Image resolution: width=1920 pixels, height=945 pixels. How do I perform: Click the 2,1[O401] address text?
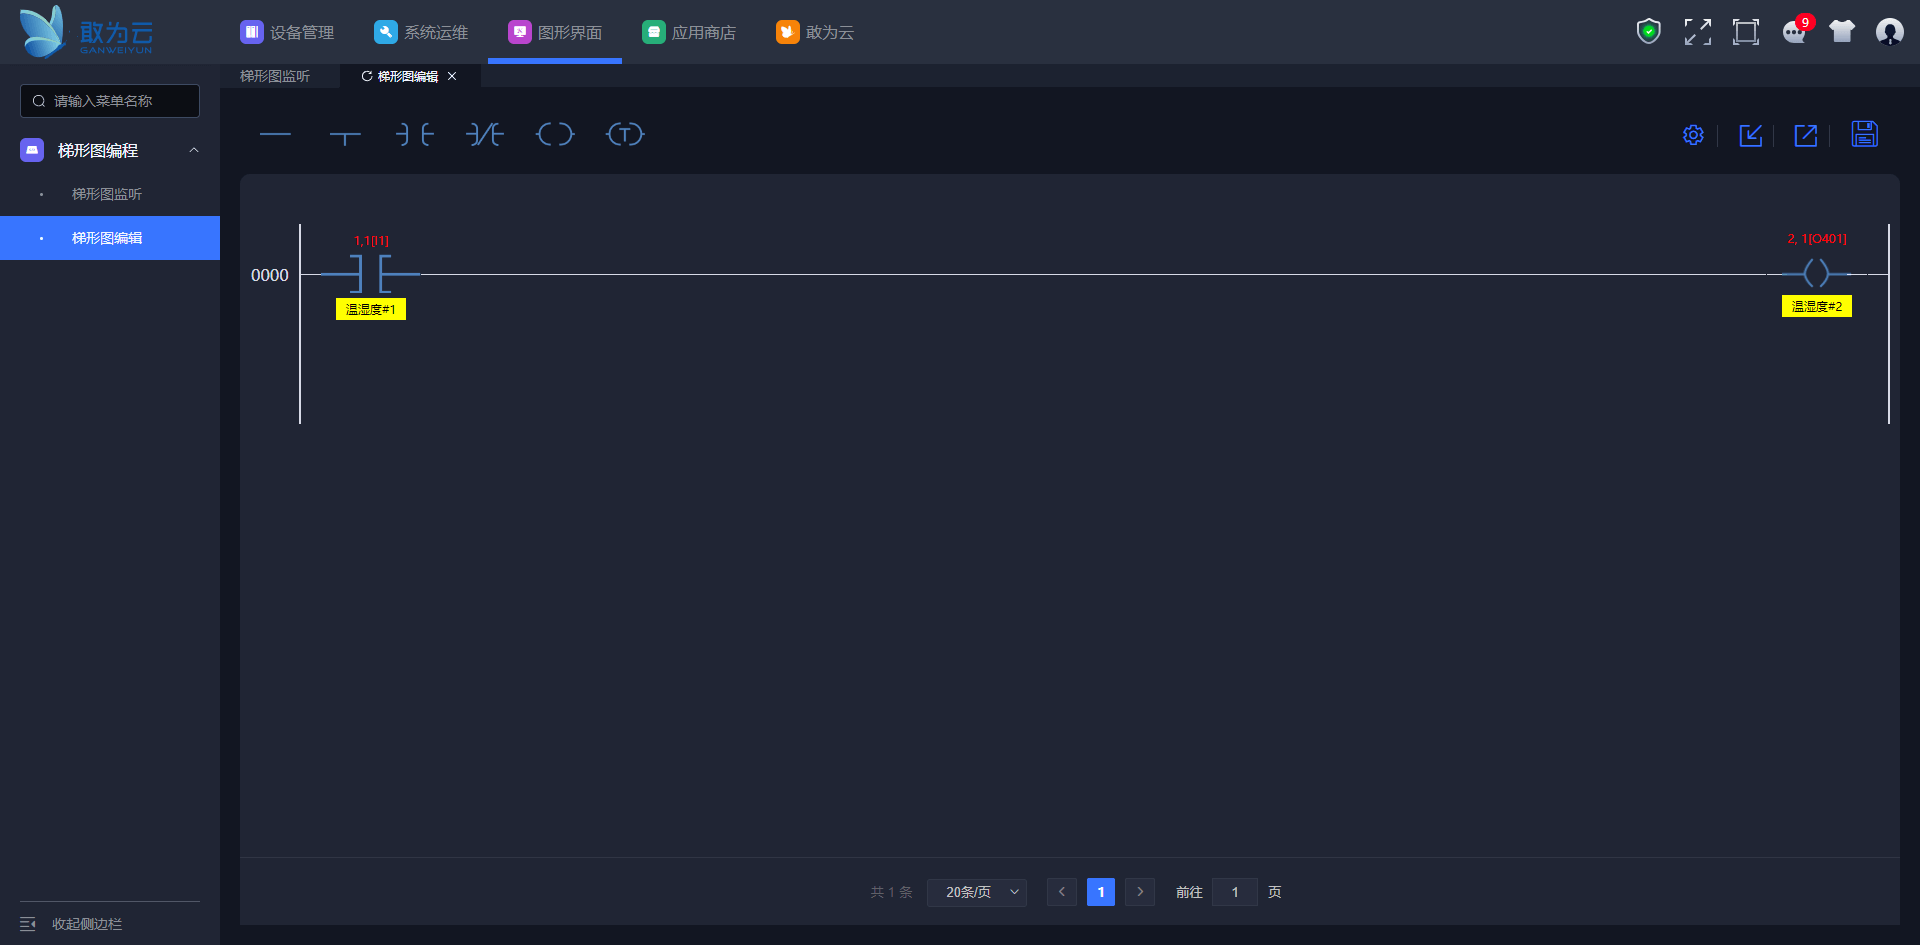[x=1817, y=239]
